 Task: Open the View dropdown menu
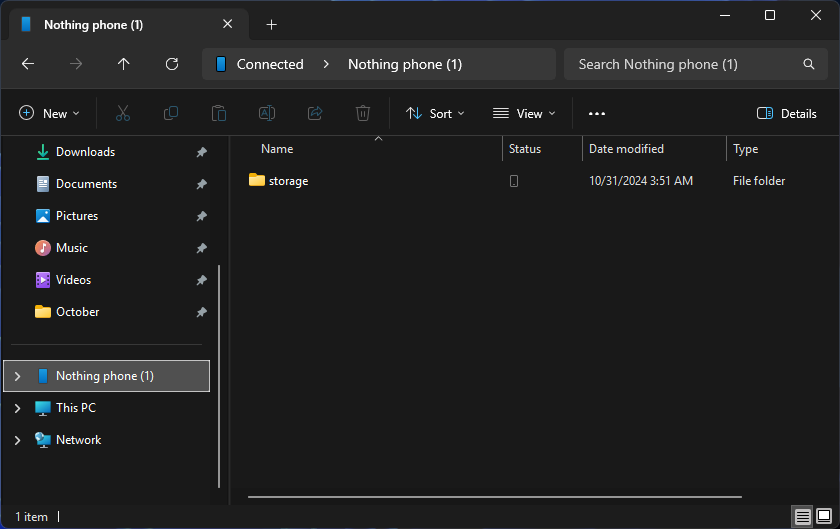[x=524, y=114]
